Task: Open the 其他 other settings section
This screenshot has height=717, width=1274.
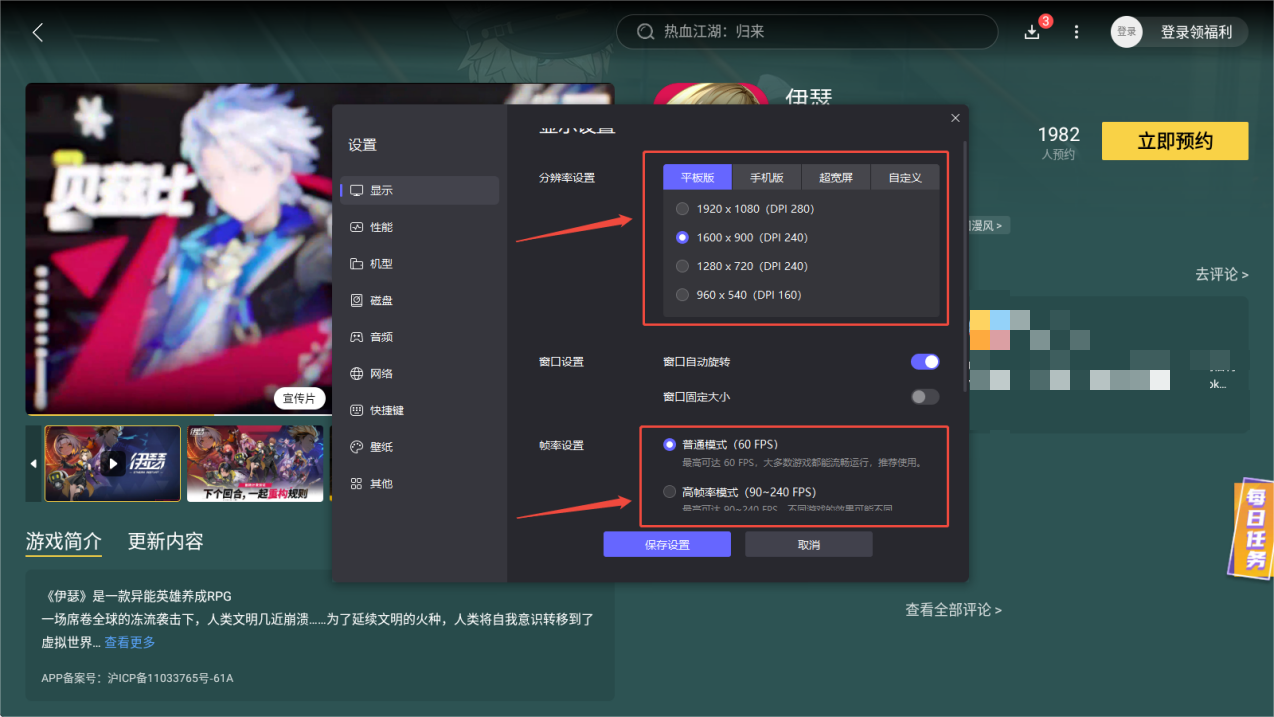Action: click(420, 483)
